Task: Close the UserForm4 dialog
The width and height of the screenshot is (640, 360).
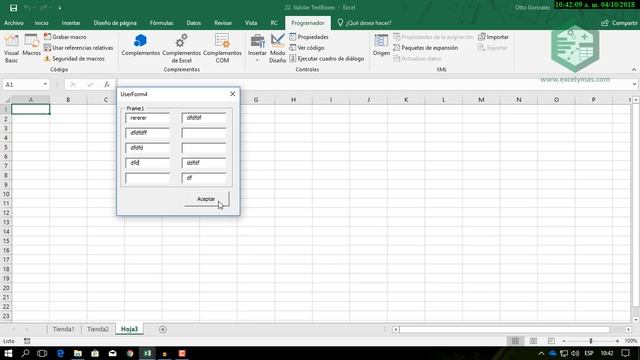Action: tap(233, 94)
